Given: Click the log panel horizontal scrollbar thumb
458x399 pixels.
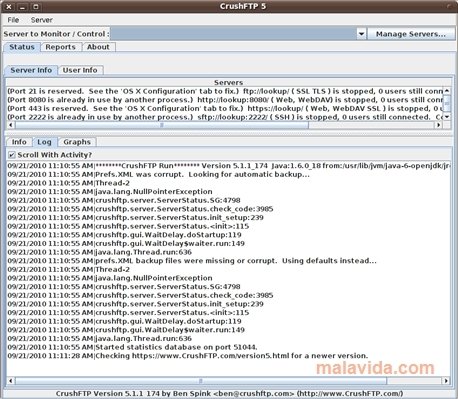Looking at the screenshot, I should (x=201, y=381).
